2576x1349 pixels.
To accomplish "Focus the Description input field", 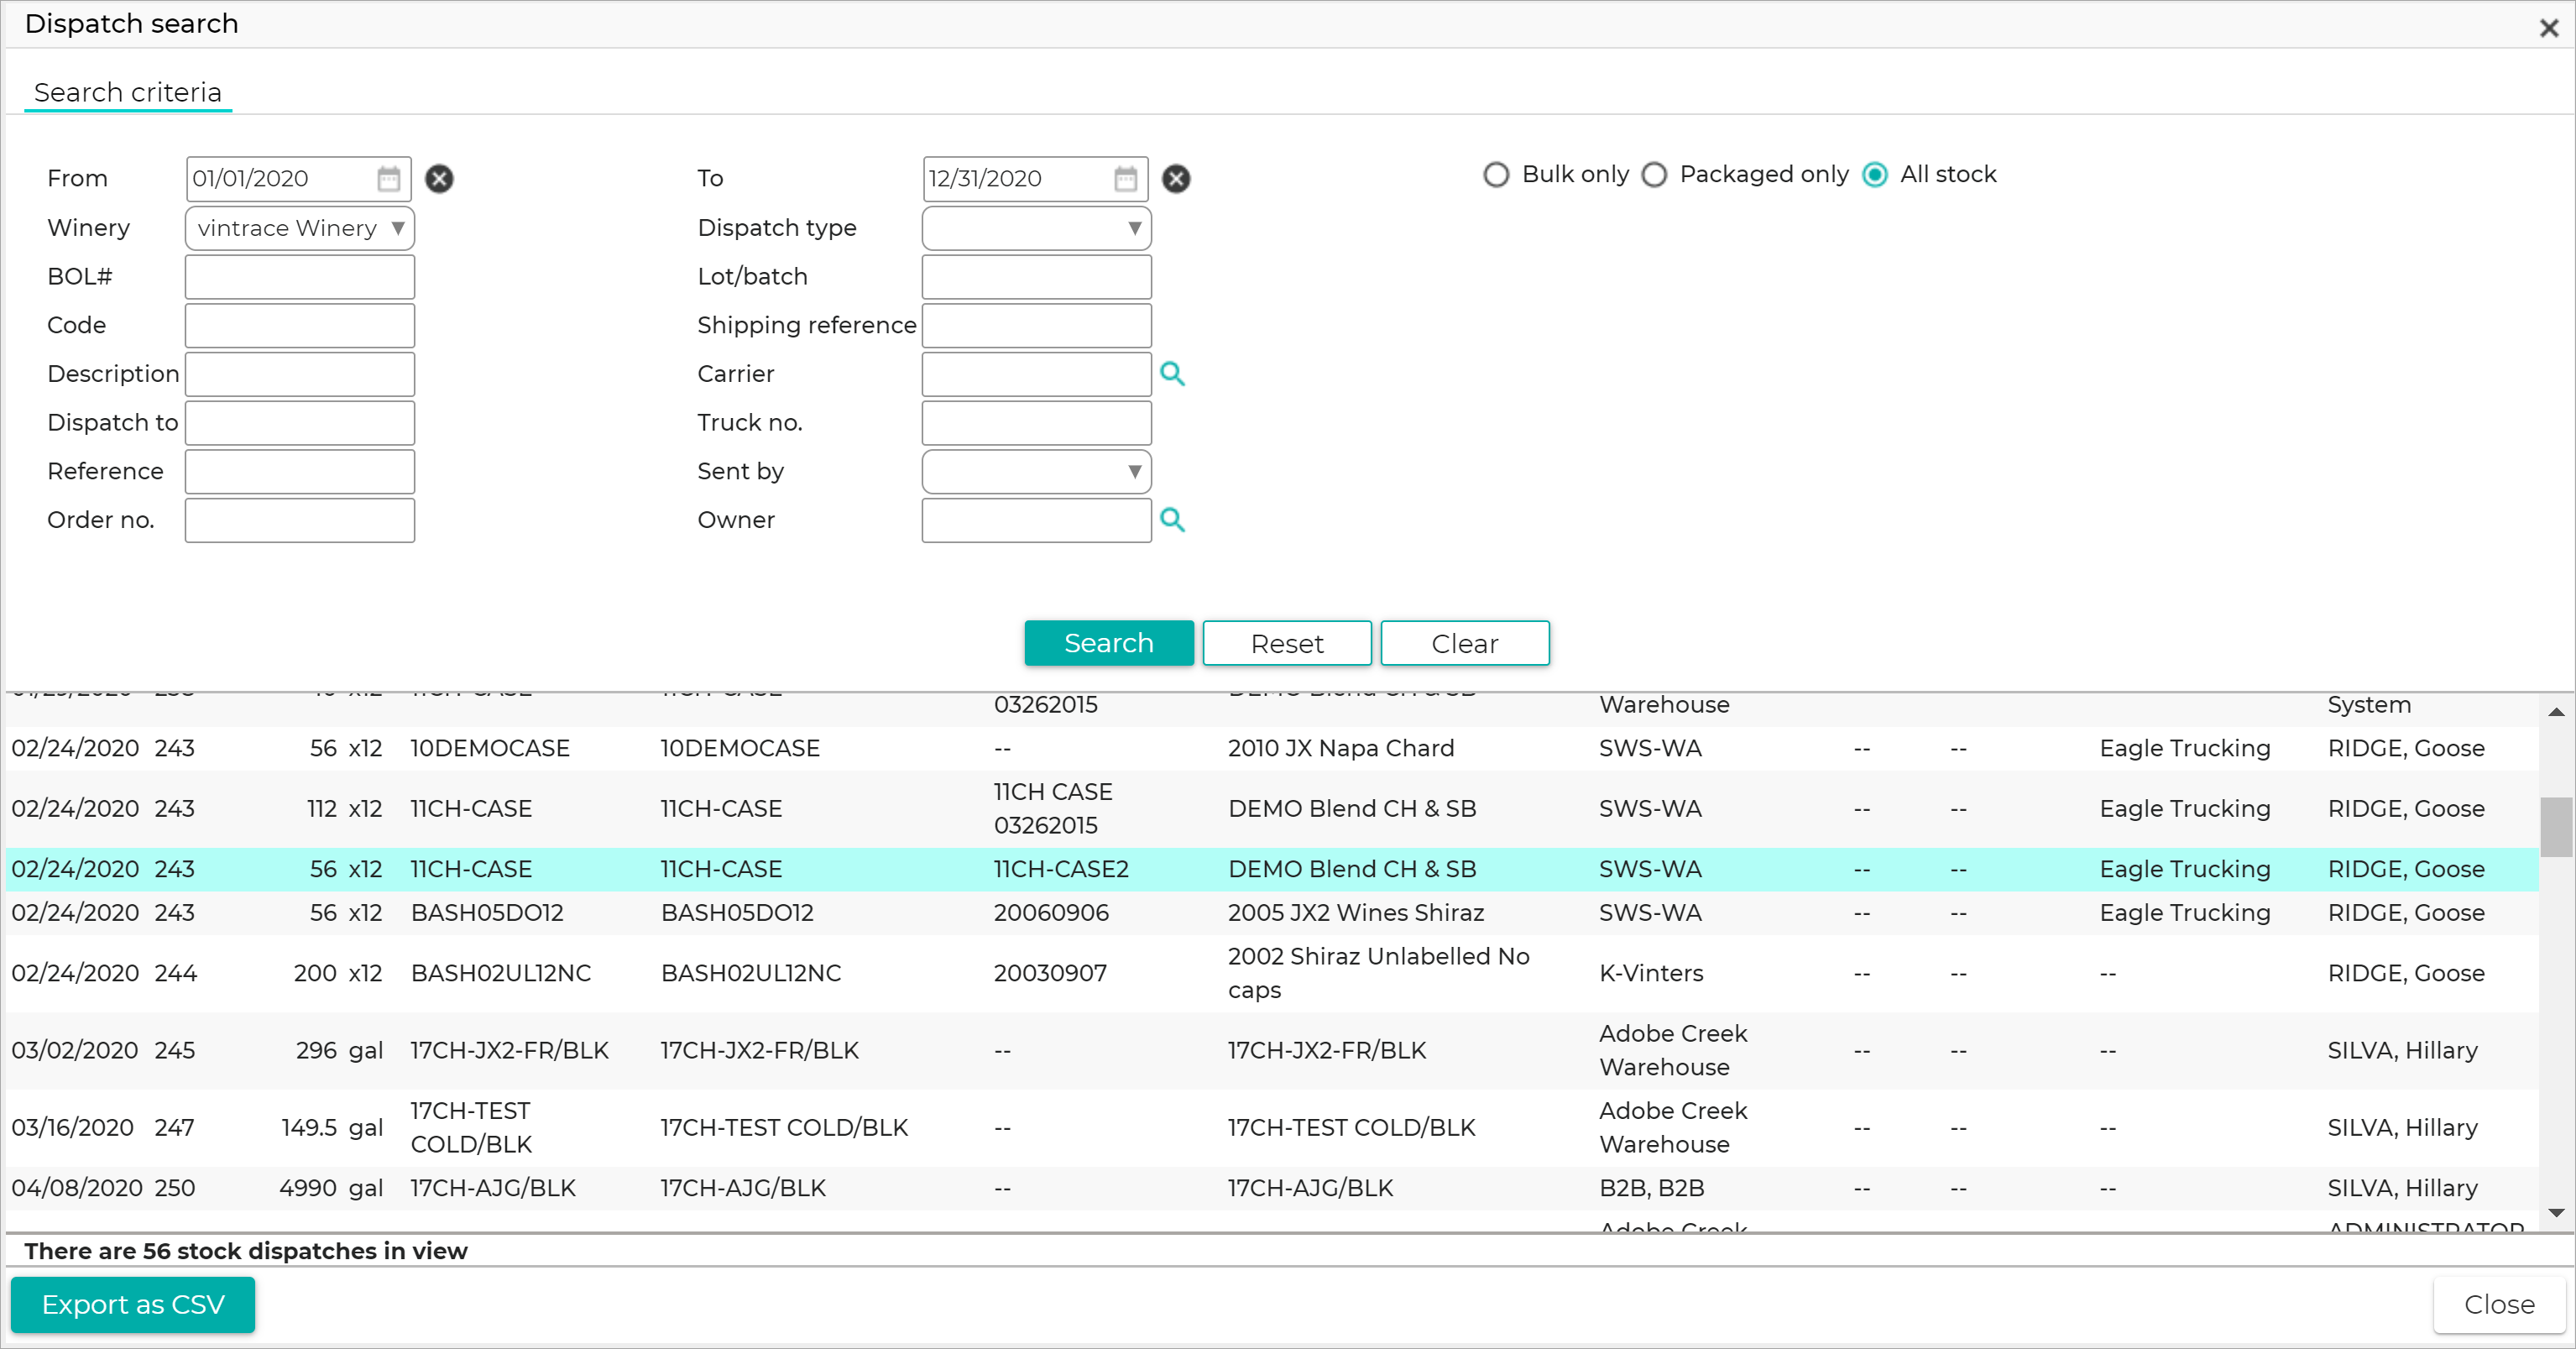I will coord(300,374).
